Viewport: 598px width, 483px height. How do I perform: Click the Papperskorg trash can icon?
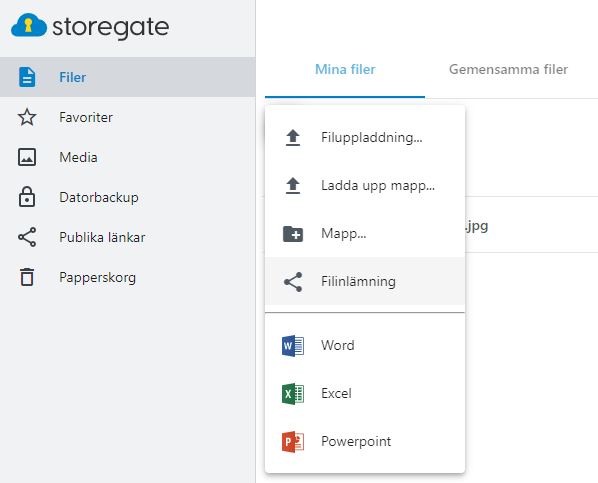click(27, 277)
